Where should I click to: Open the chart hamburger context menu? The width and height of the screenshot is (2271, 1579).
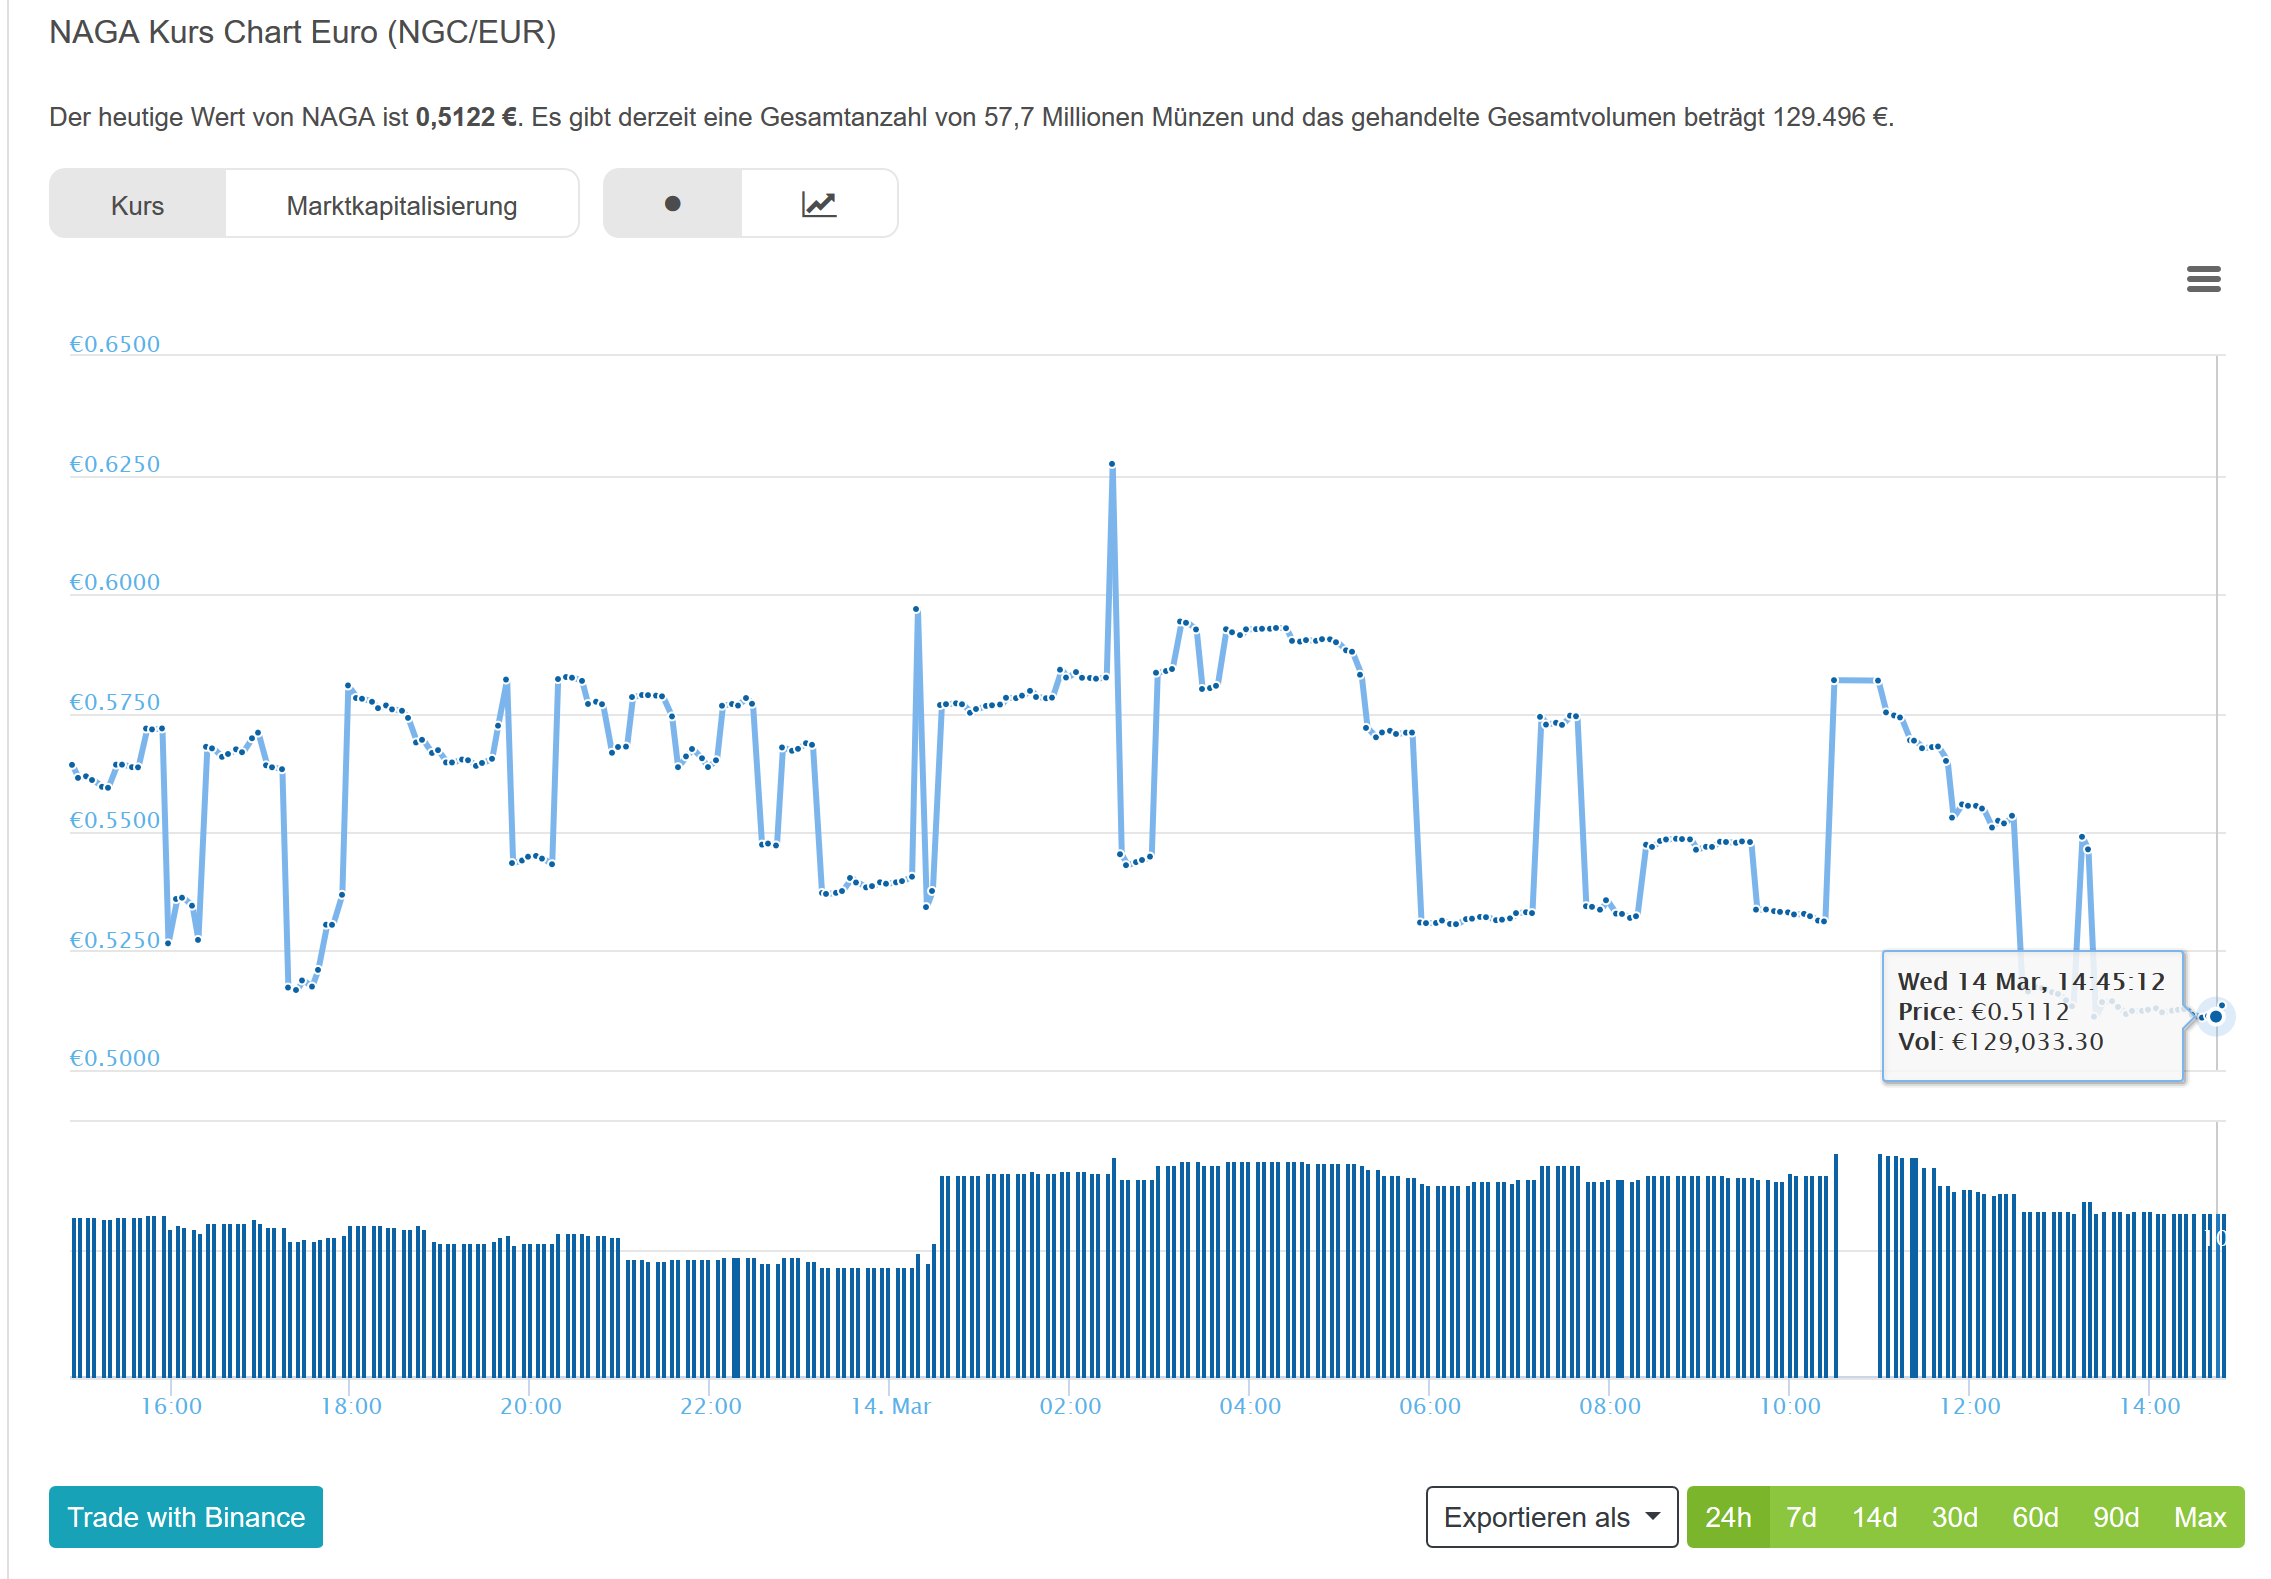2203,279
